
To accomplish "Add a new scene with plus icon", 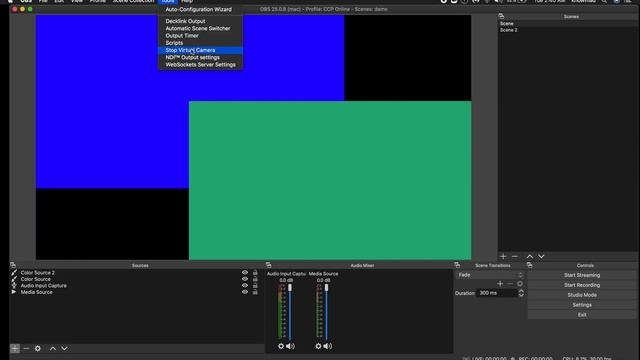I will pyautogui.click(x=503, y=256).
